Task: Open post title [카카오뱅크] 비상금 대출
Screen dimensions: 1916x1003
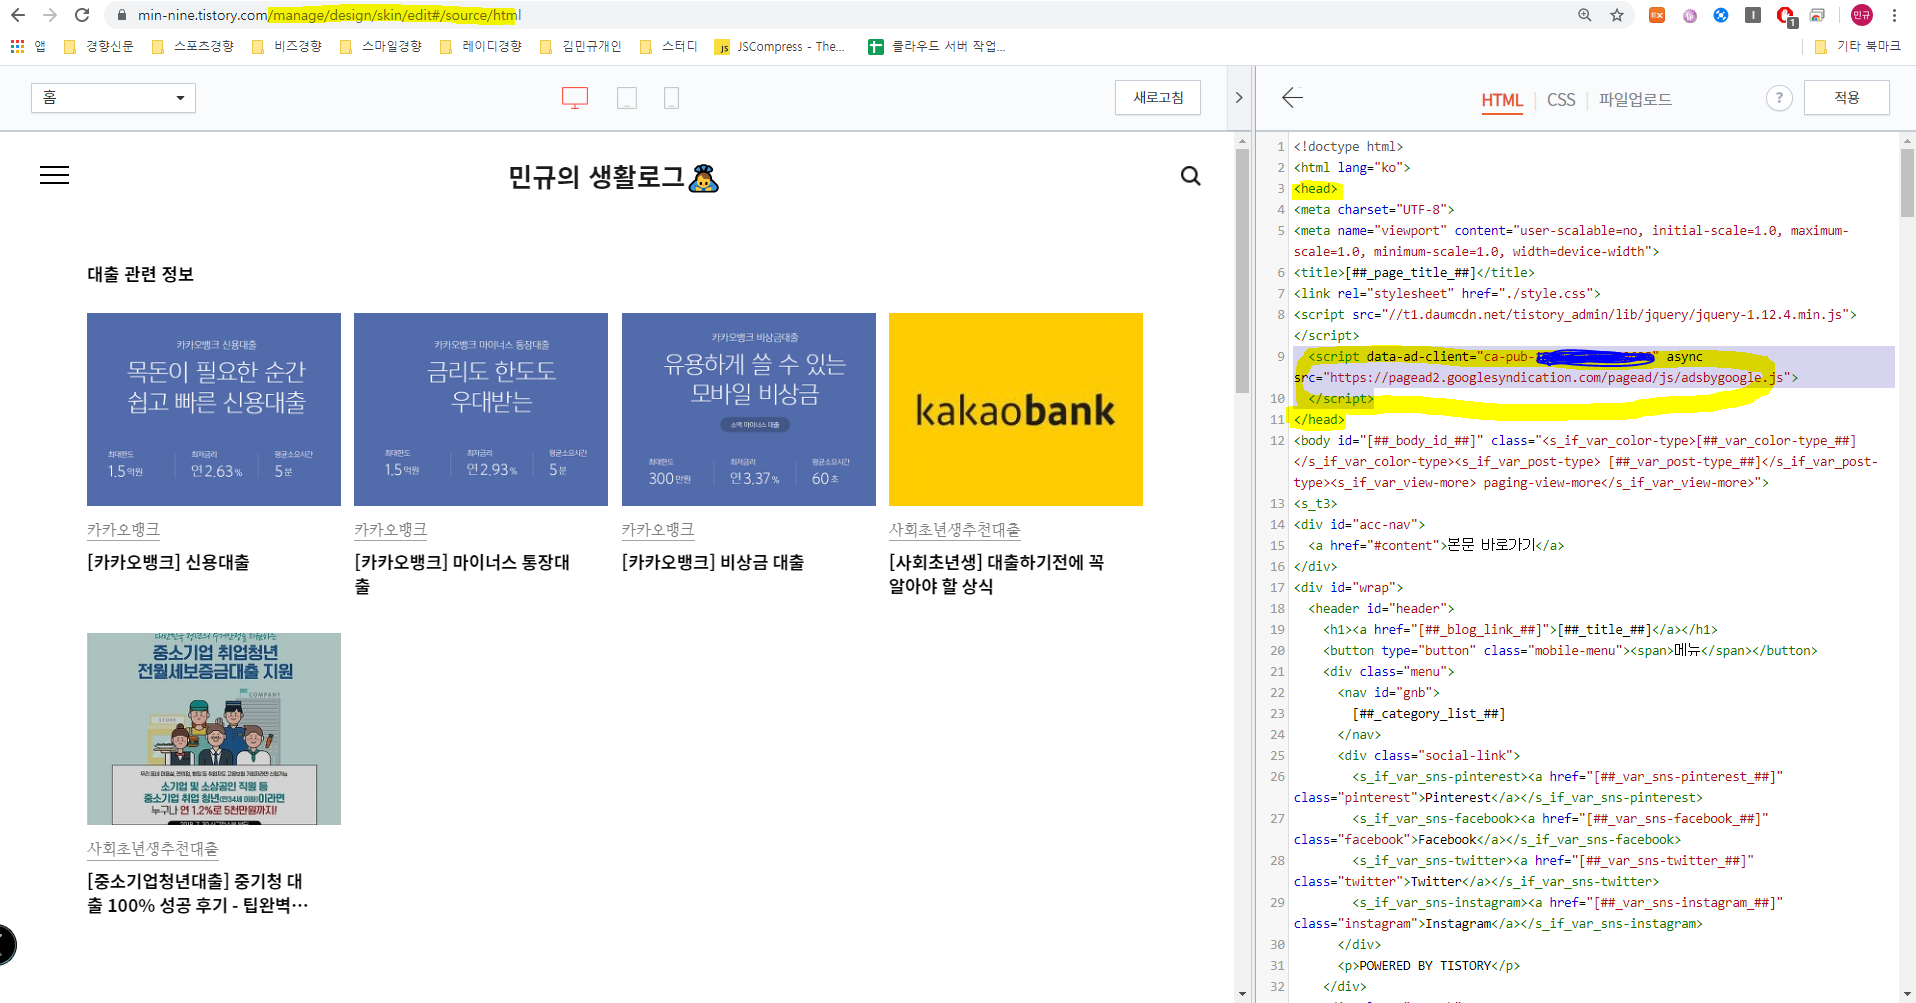Action: tap(713, 562)
